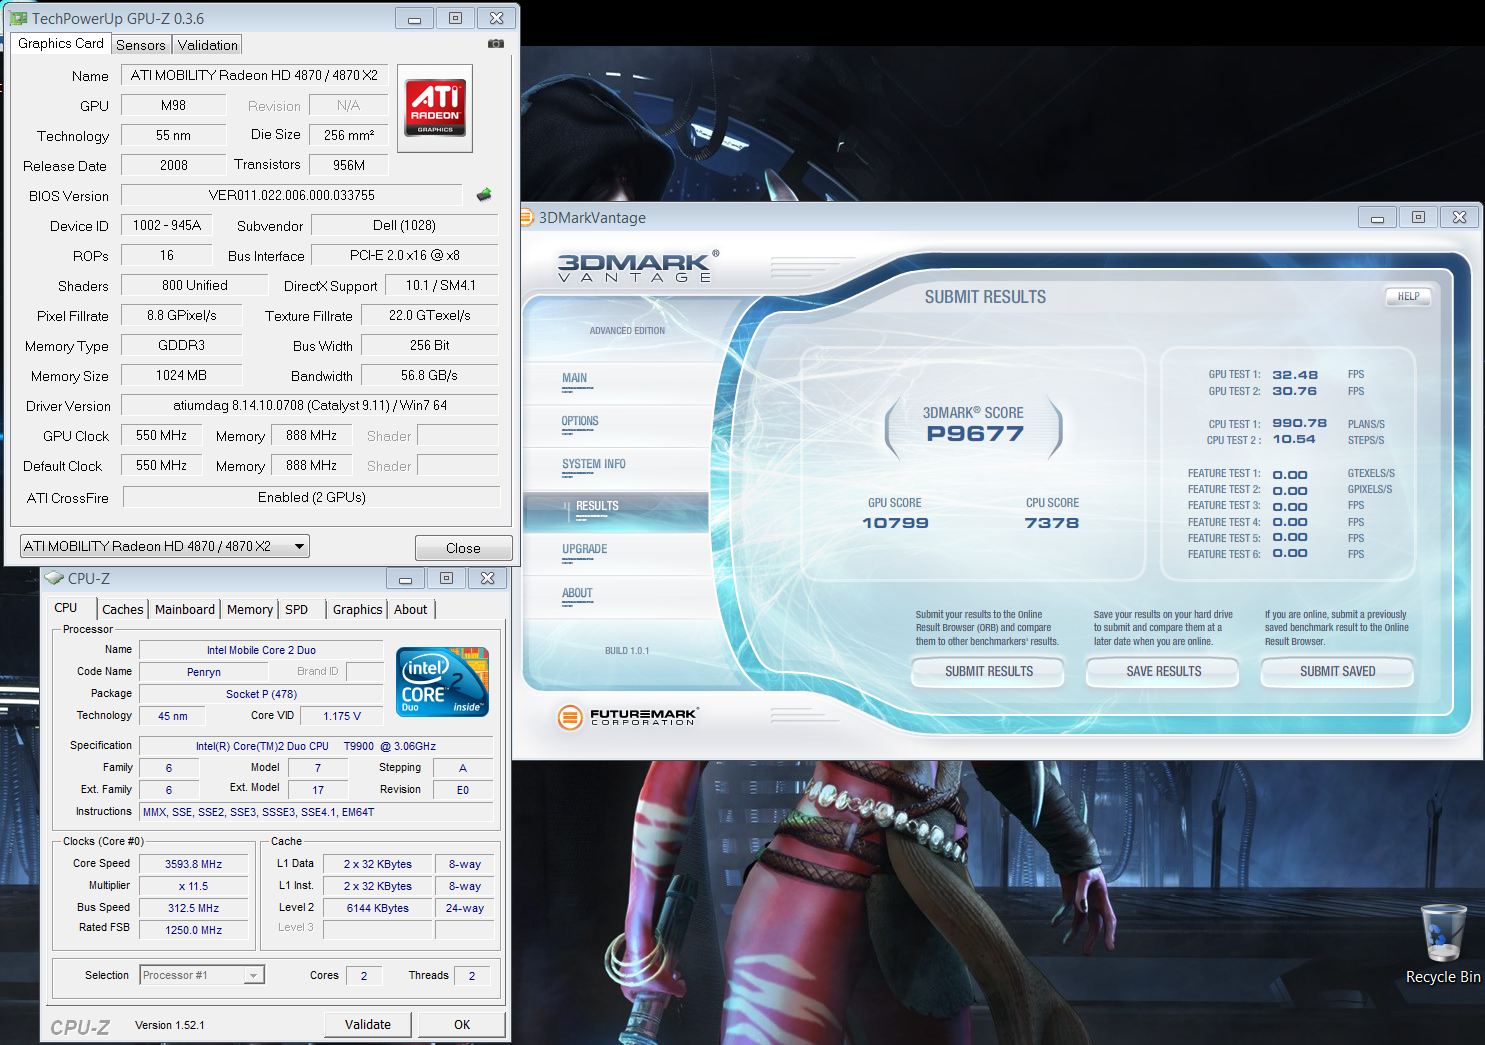Click the Subvendor Dell (1028) field
This screenshot has height=1045, width=1485.
pyautogui.click(x=404, y=225)
